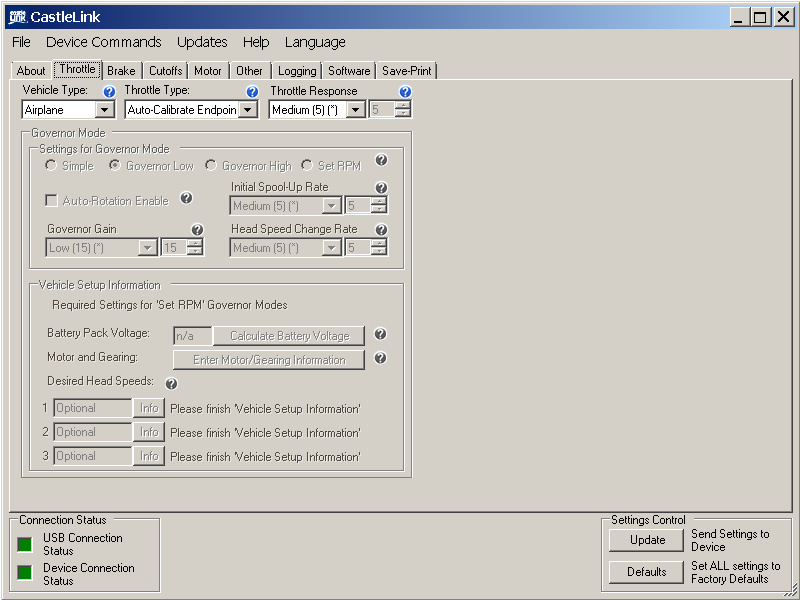The height and width of the screenshot is (600, 800).
Task: Click help icon next to Desired Head Speeds
Action: tap(171, 383)
